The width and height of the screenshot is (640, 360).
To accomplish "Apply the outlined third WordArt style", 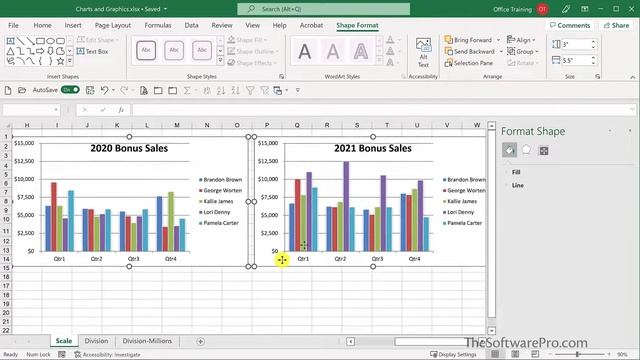I will 361,52.
